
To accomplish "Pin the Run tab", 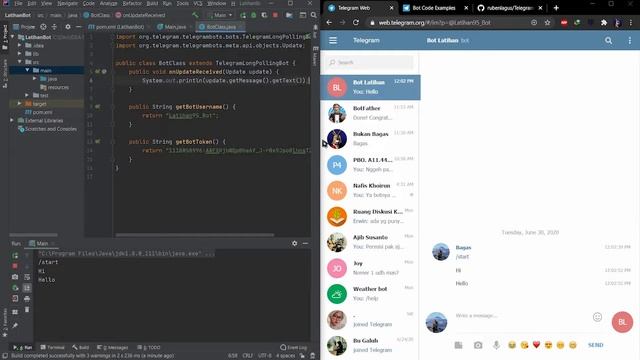I will (x=15, y=325).
